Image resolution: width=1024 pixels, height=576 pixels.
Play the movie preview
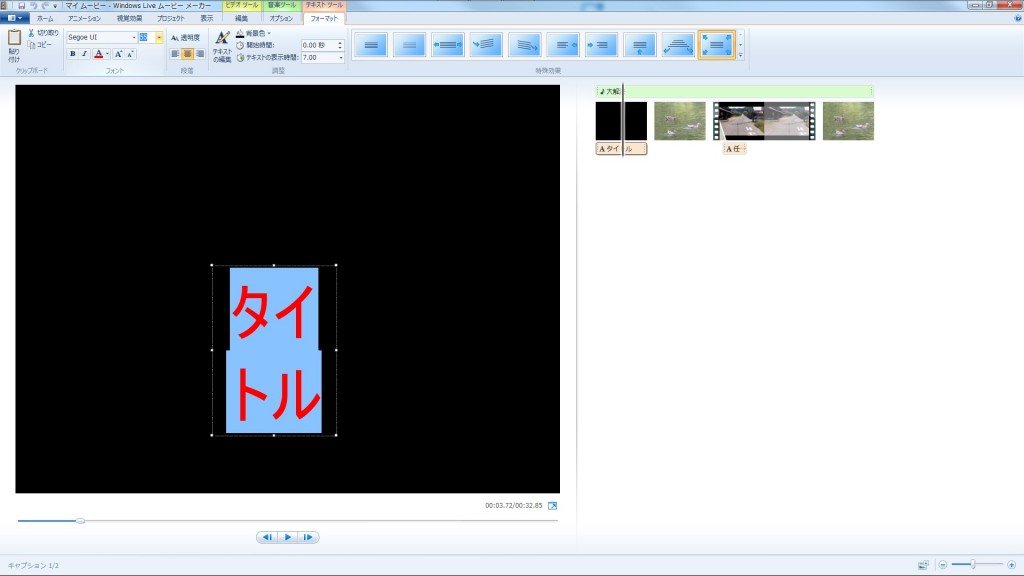point(288,537)
